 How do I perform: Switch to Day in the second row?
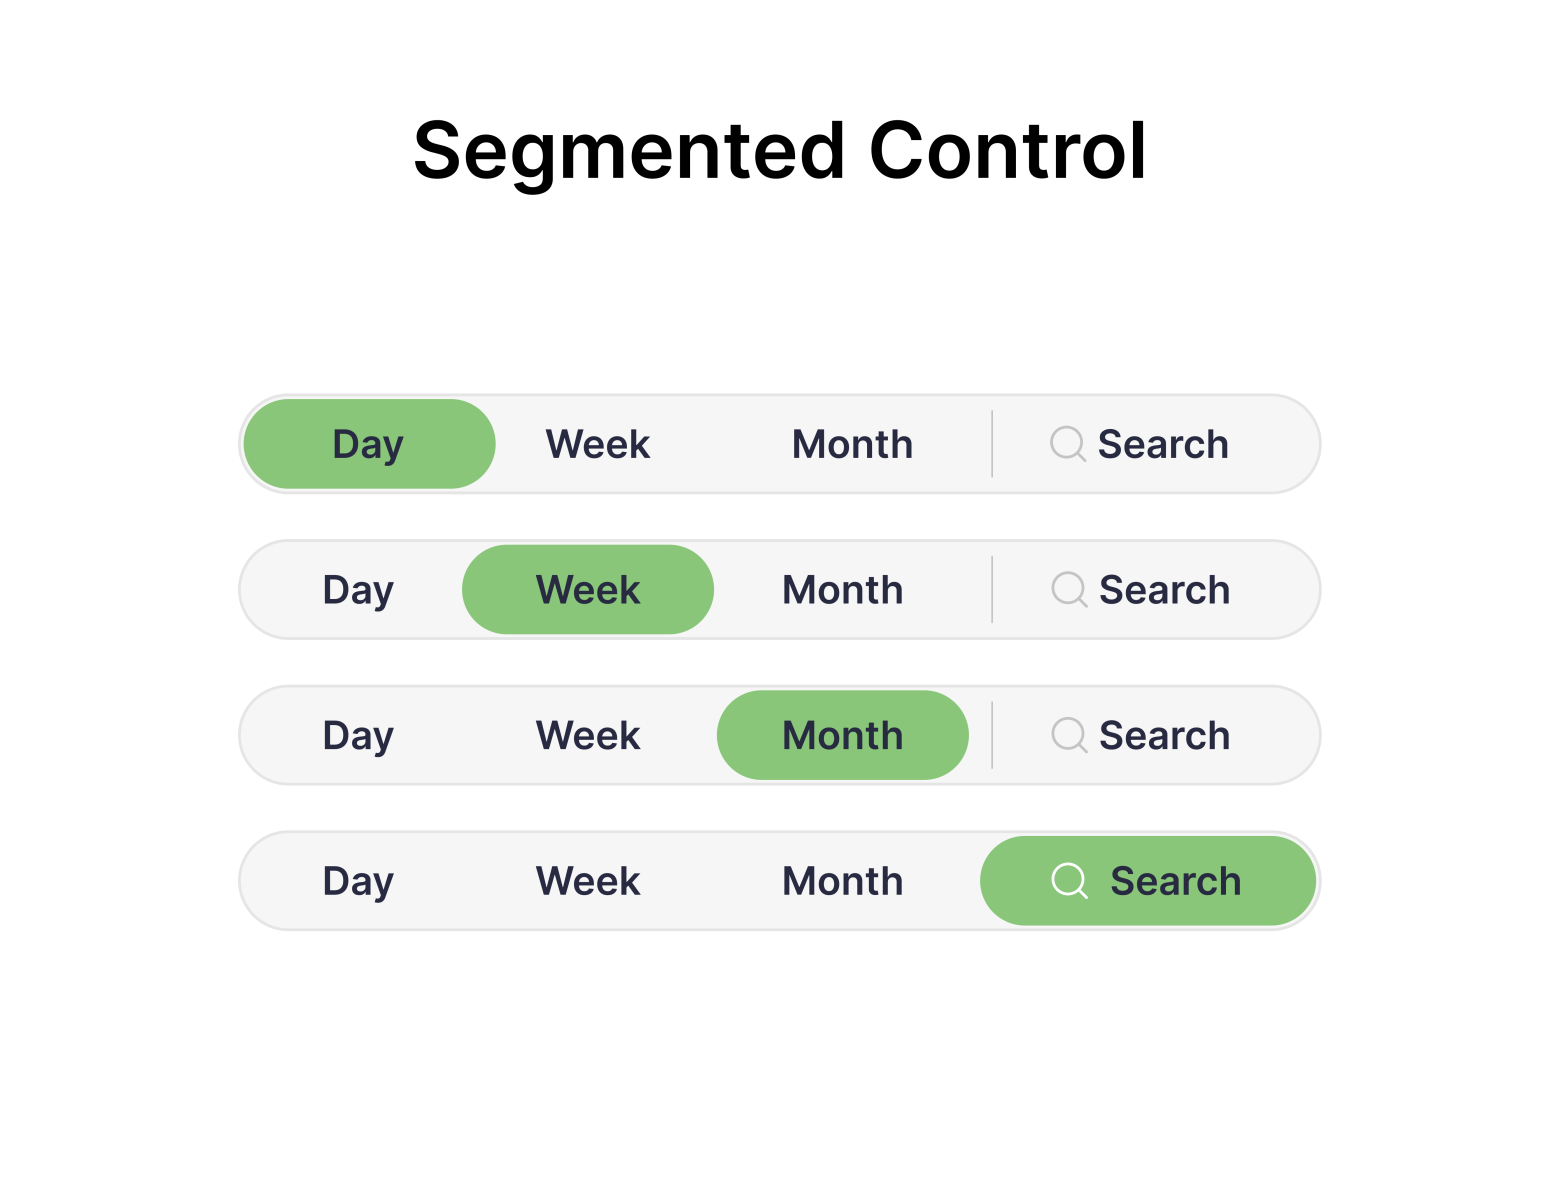358,590
